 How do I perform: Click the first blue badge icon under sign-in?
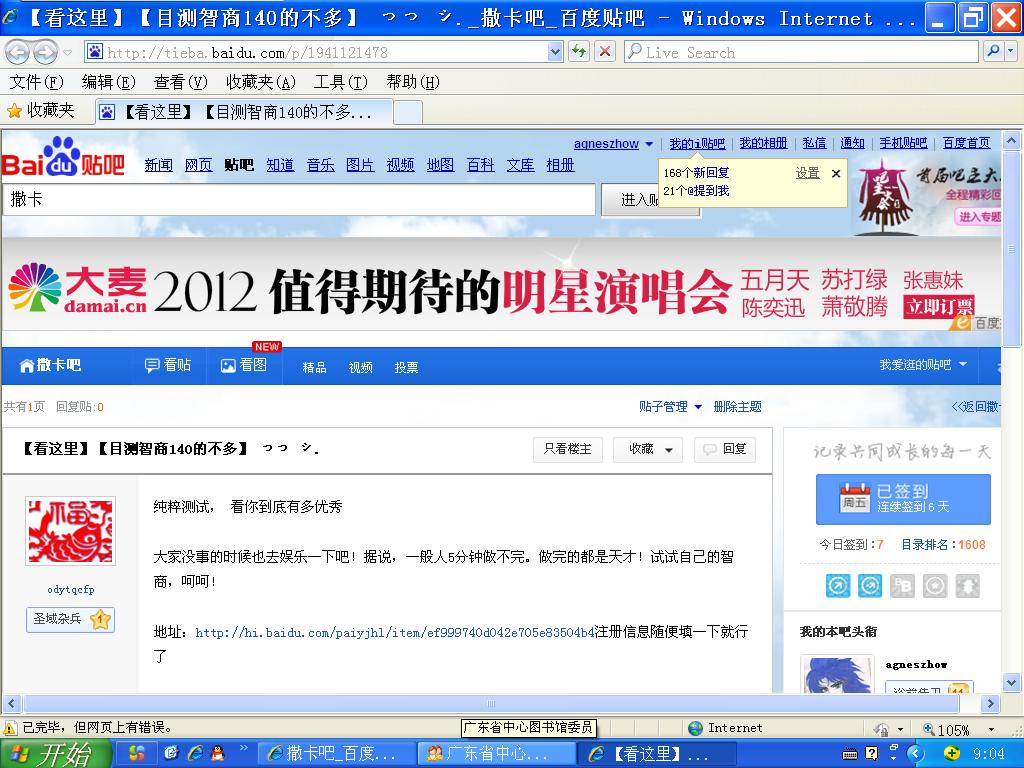838,586
